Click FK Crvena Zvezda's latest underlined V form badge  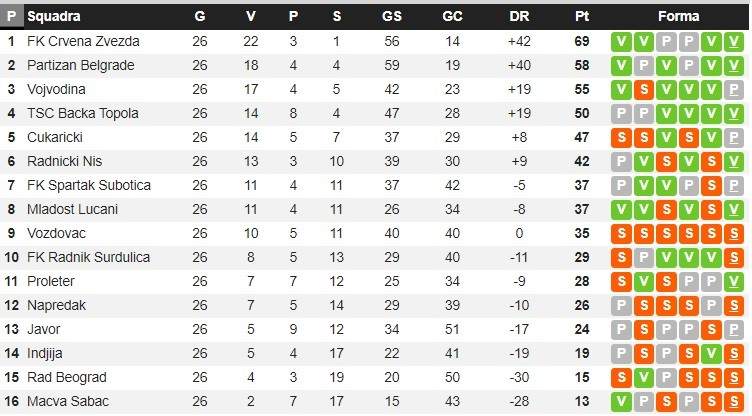coord(733,42)
